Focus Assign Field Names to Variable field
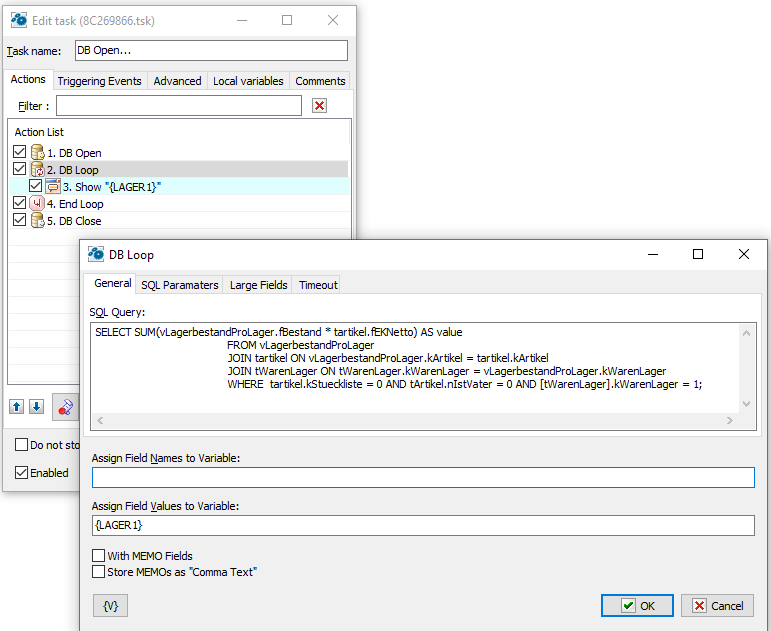This screenshot has height=631, width=771. 423,477
